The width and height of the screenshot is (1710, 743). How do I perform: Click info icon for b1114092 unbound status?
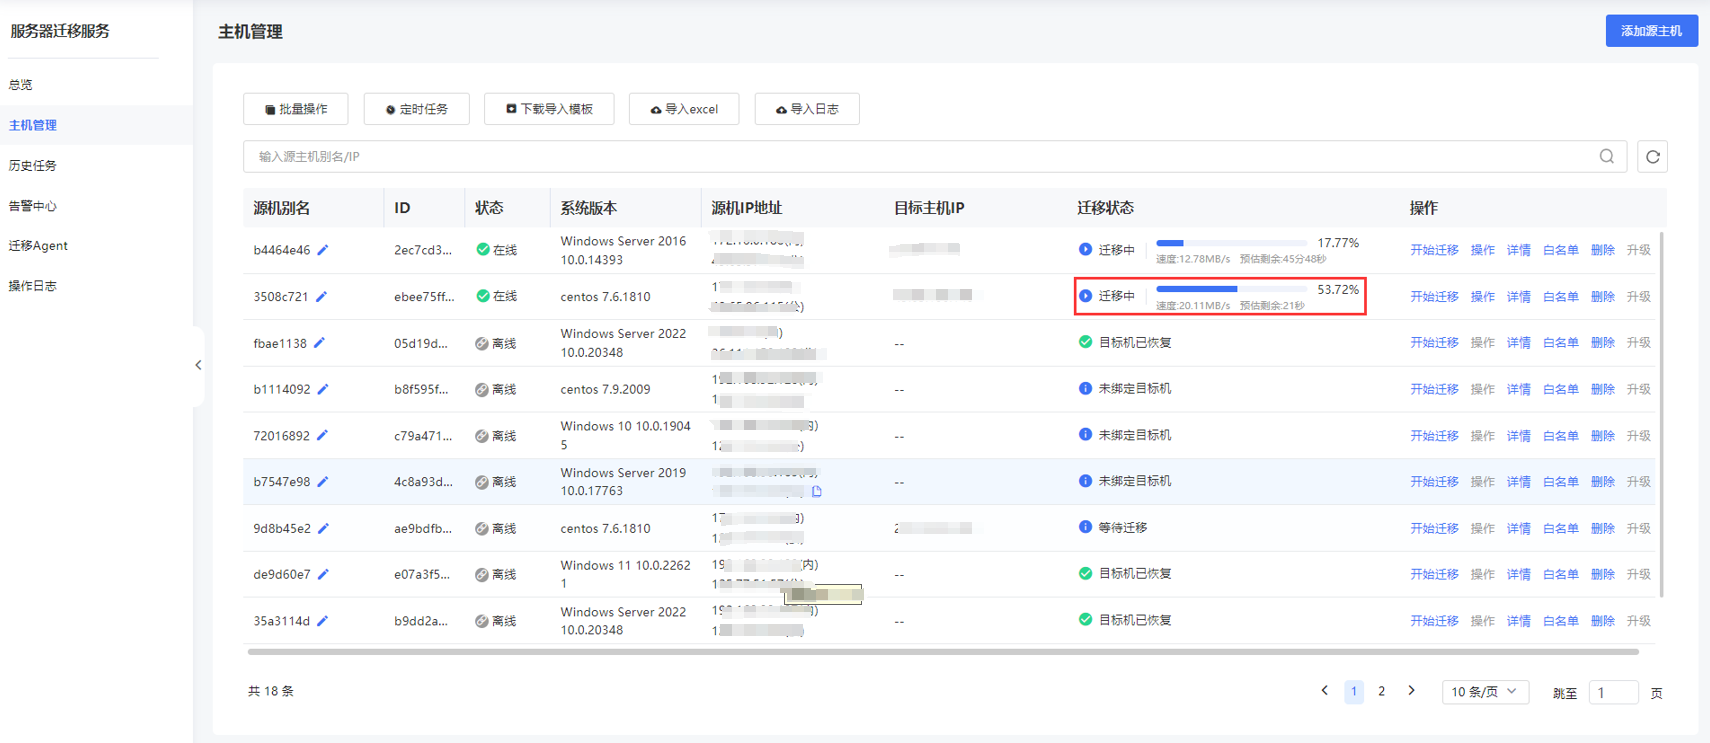tap(1085, 388)
